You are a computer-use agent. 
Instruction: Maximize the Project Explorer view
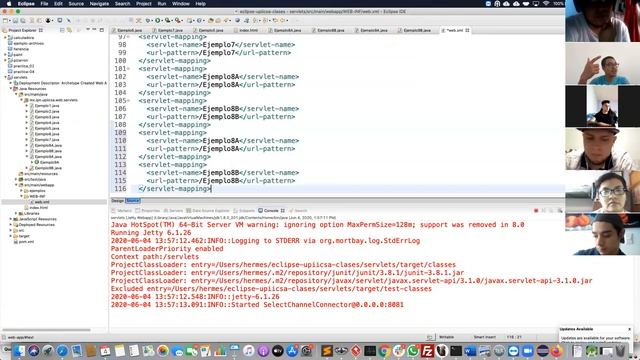pos(102,30)
